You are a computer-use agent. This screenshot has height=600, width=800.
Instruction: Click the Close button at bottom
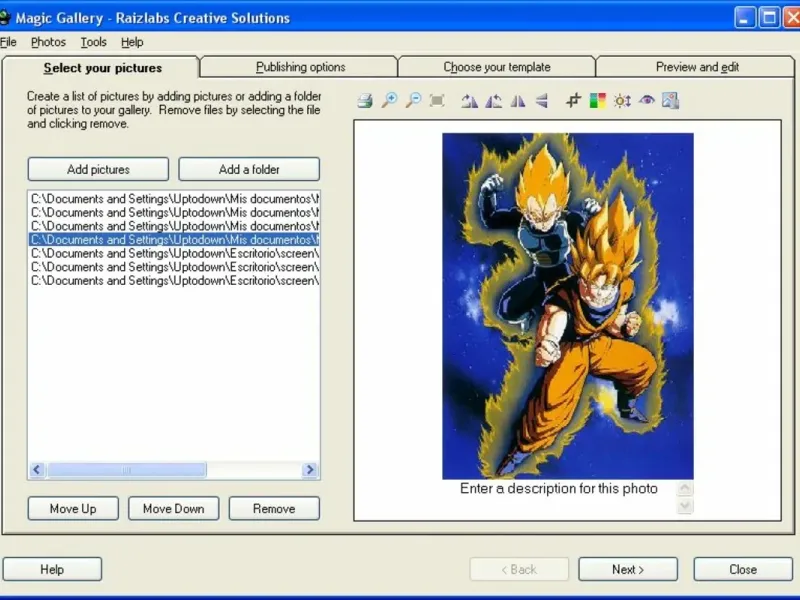point(743,569)
